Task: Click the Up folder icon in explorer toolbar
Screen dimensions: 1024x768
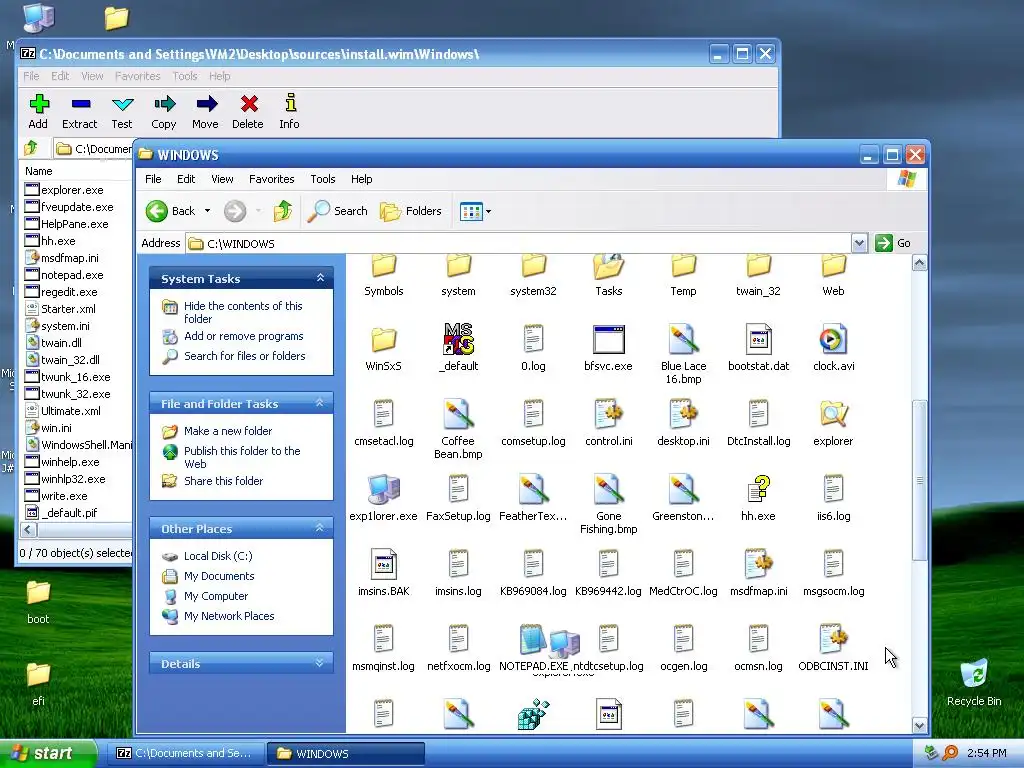Action: pos(283,211)
